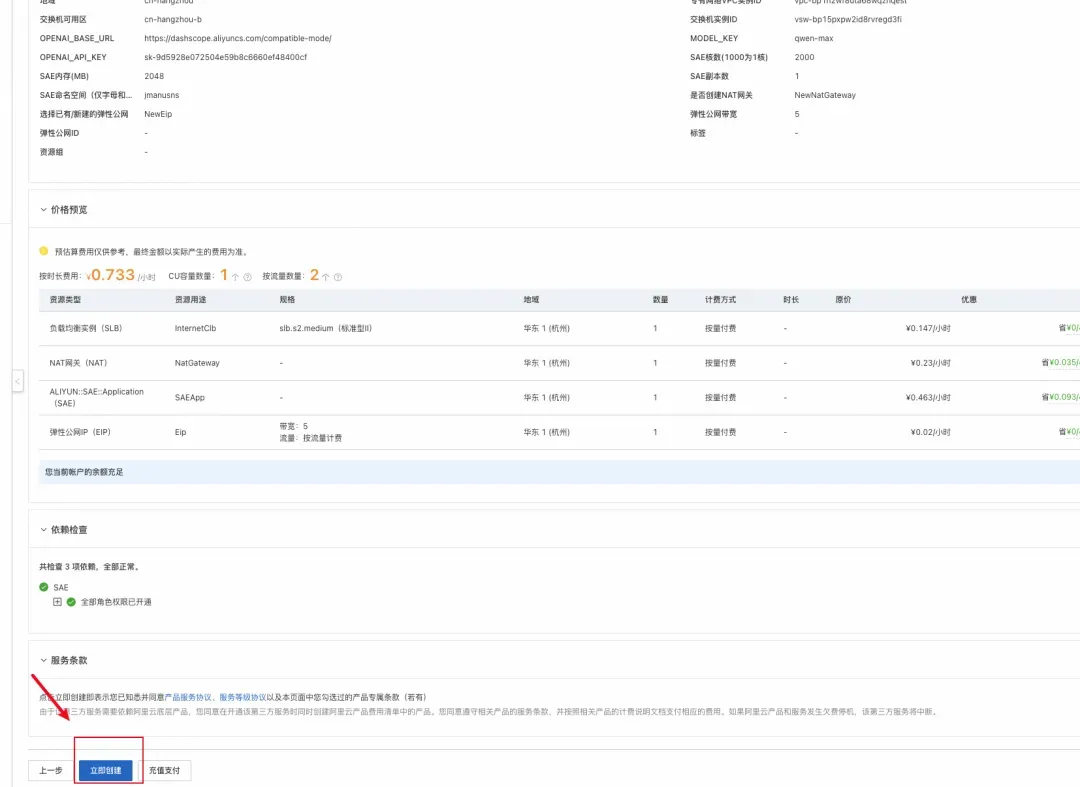Viewport: 1080px width, 787px height.
Task: Click the 上一步 button
Action: (x=51, y=770)
